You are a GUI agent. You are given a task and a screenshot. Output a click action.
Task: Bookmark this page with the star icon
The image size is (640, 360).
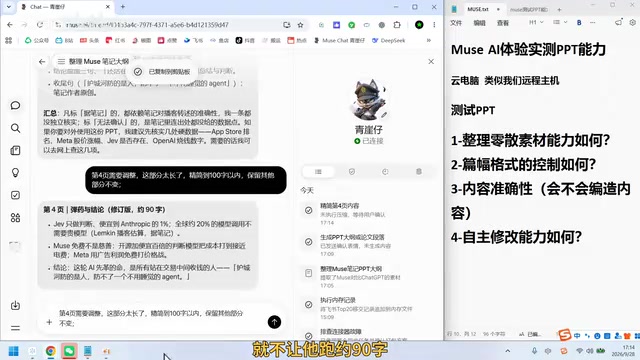coord(301,25)
